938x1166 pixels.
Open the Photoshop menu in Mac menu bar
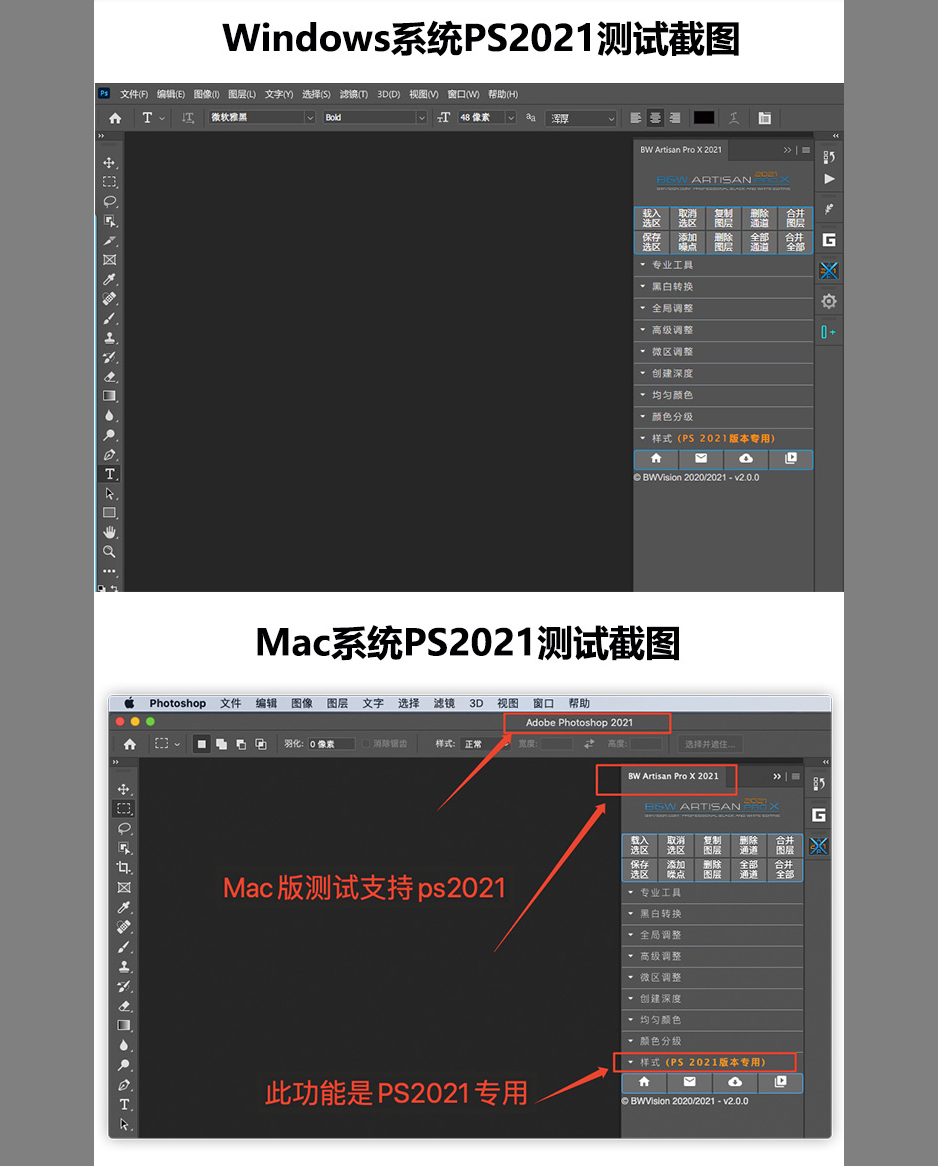(x=178, y=703)
